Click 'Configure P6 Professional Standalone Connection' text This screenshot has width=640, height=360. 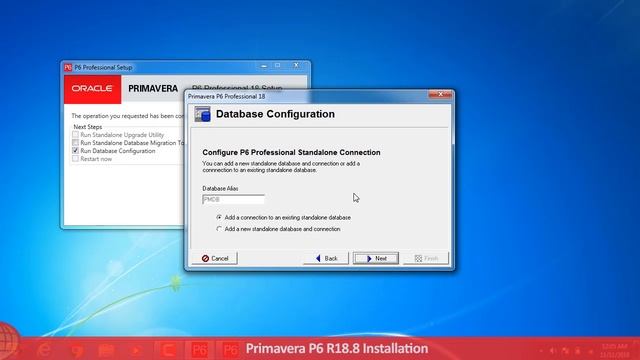pyautogui.click(x=291, y=152)
